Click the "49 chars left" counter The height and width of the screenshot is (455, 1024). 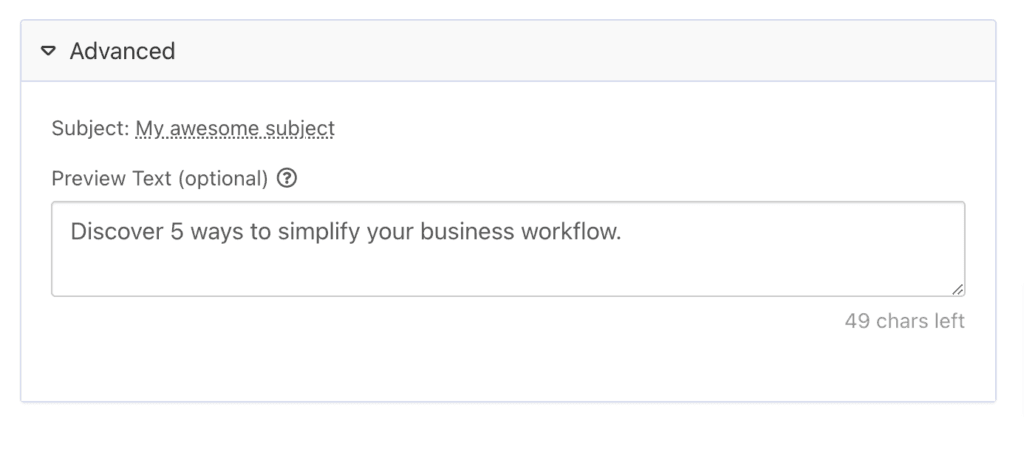tap(904, 321)
